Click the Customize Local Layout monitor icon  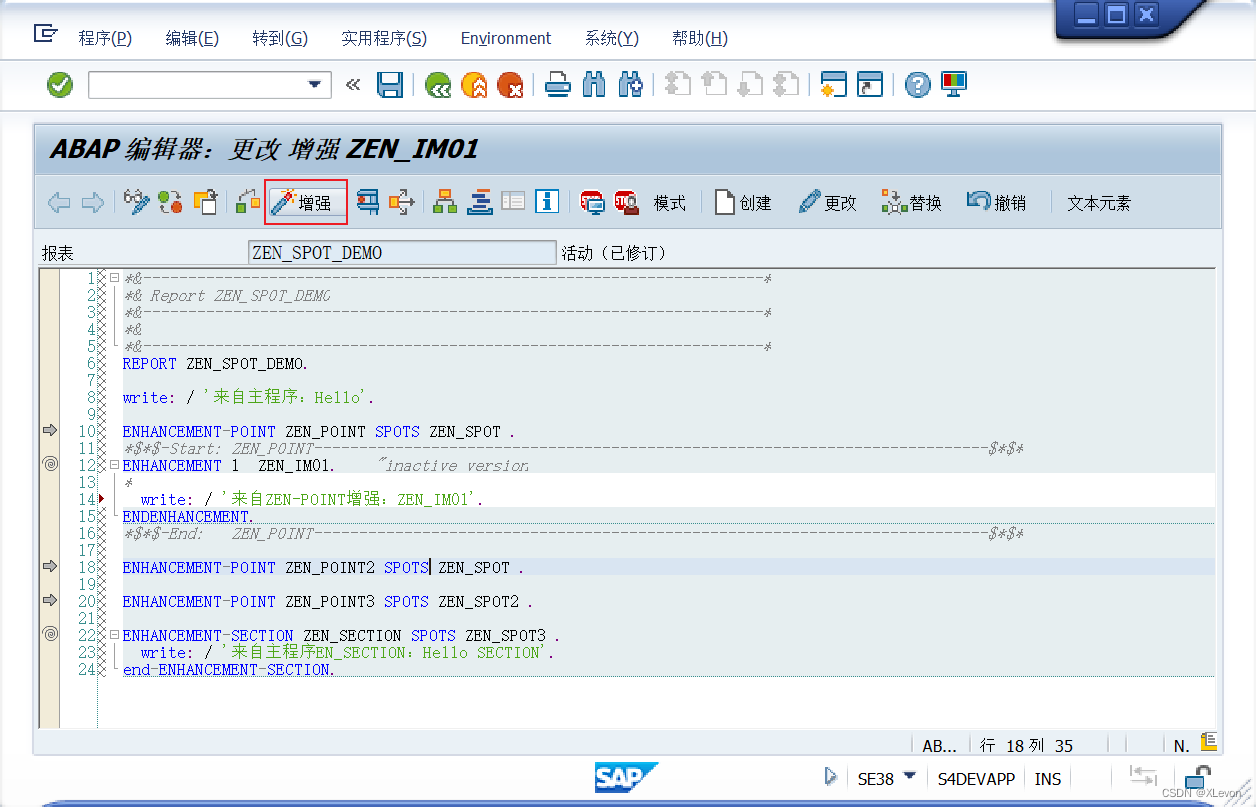952,85
